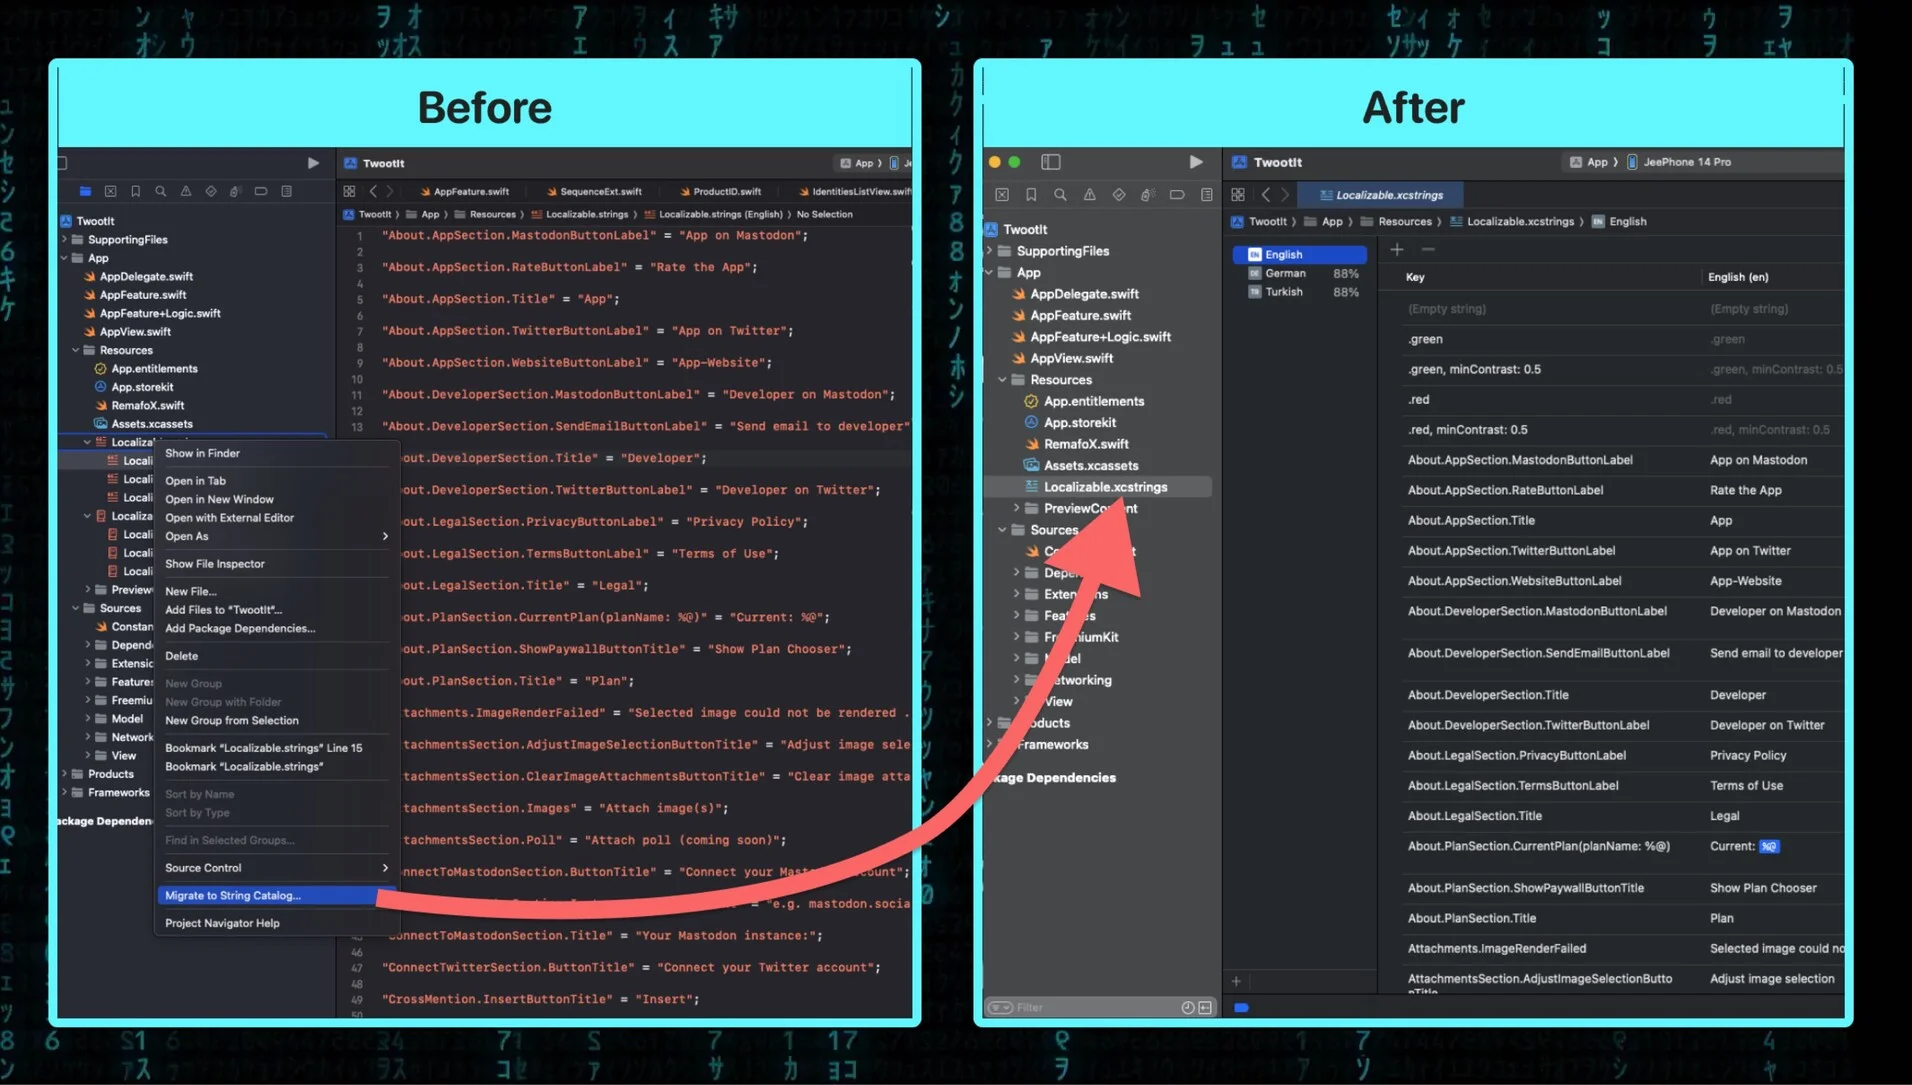Click the plus button to add a language
The image size is (1912, 1085).
coord(1397,249)
